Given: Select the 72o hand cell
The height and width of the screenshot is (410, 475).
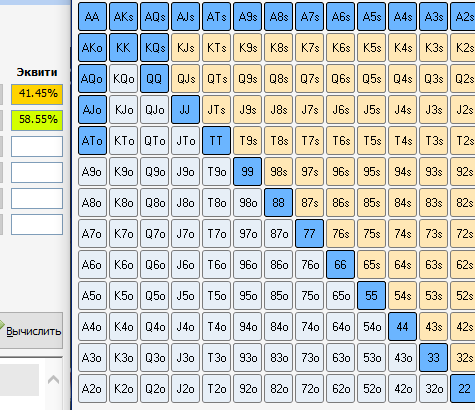Looking at the screenshot, I should 309,388.
